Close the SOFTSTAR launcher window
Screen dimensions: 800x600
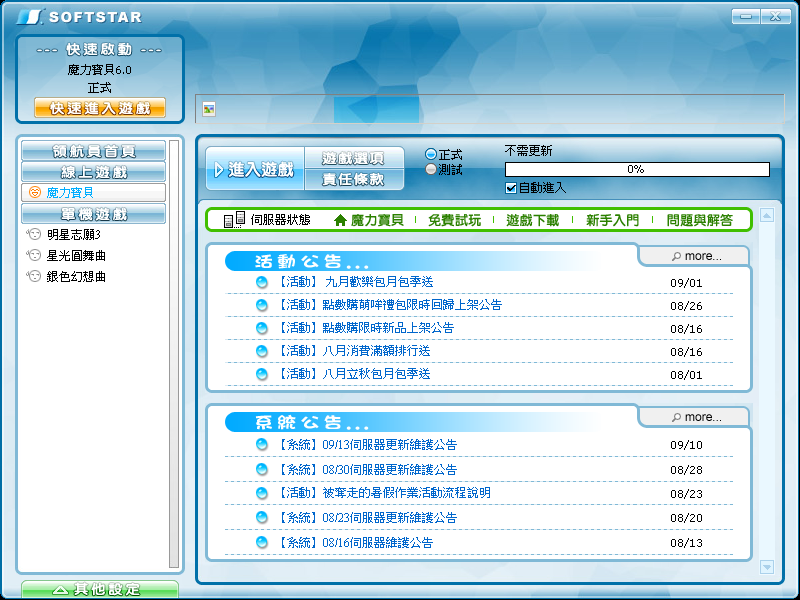776,16
